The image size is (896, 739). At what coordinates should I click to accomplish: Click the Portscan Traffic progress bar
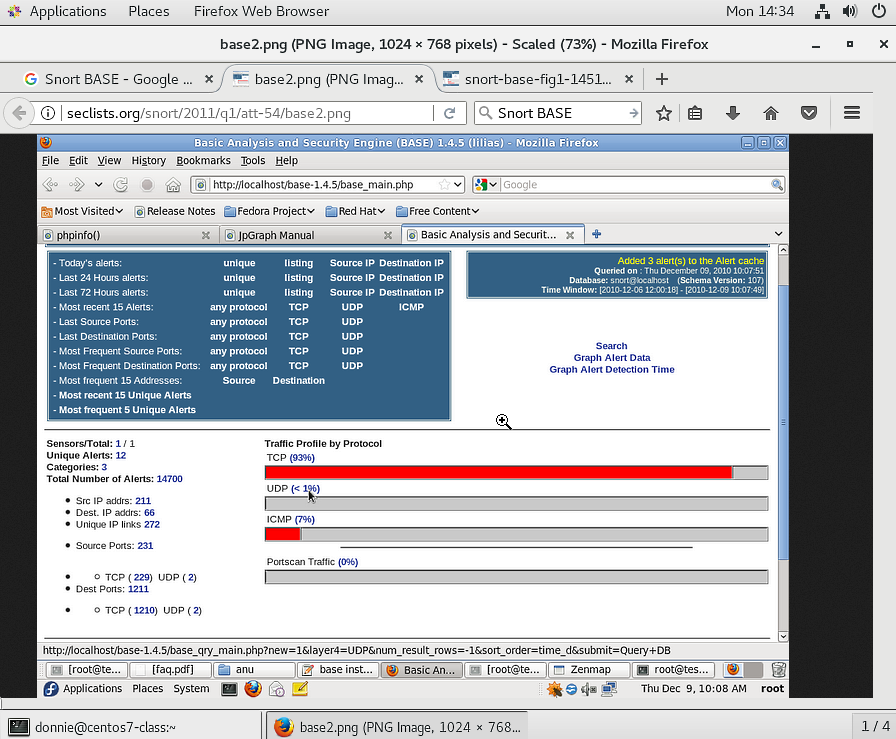click(517, 577)
